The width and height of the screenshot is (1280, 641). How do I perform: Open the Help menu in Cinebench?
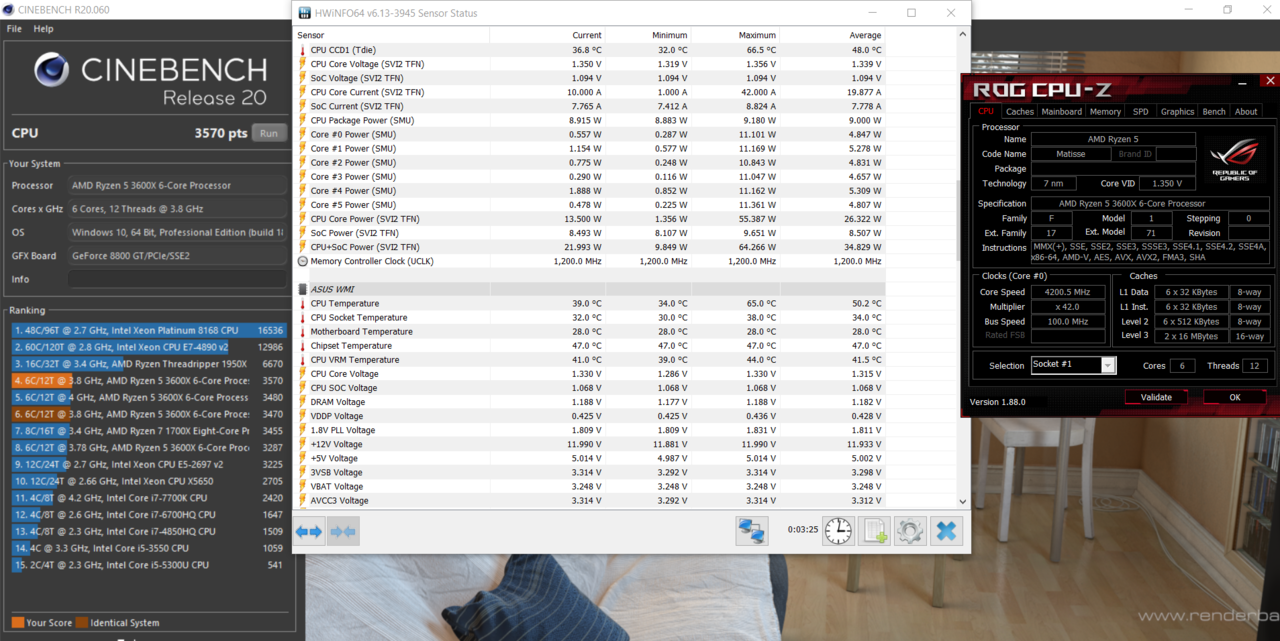tap(43, 29)
